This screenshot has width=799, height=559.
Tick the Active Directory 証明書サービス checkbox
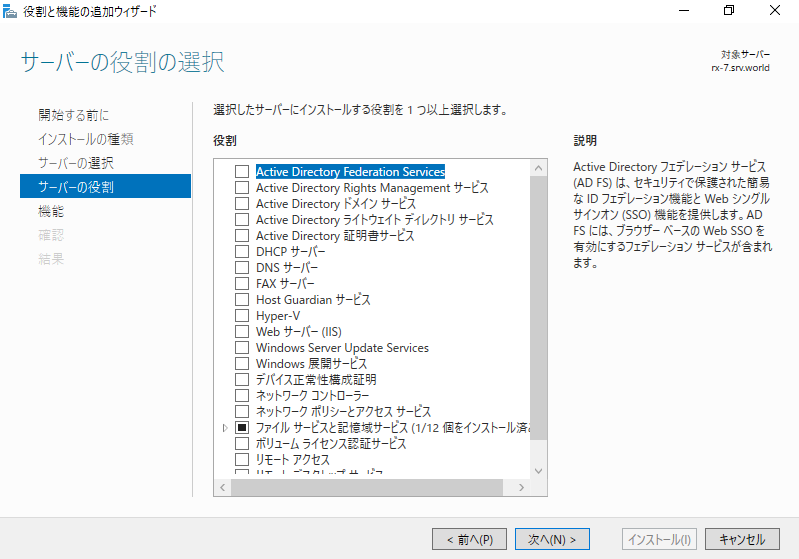(x=242, y=236)
